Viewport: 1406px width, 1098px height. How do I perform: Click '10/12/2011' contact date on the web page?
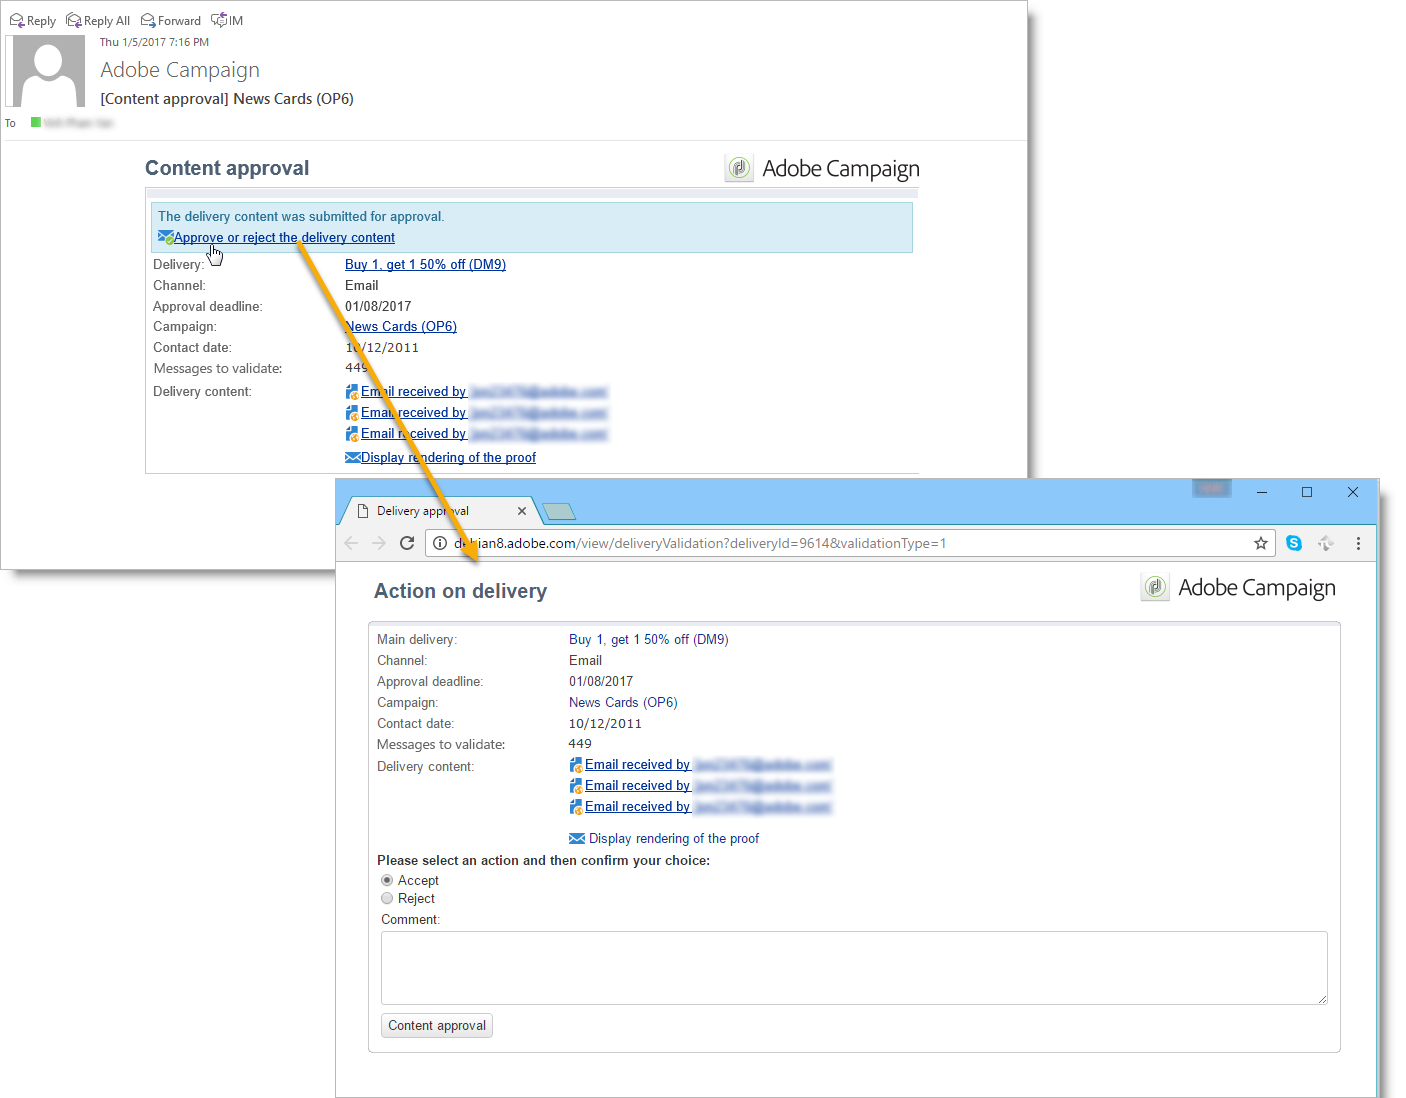(605, 724)
